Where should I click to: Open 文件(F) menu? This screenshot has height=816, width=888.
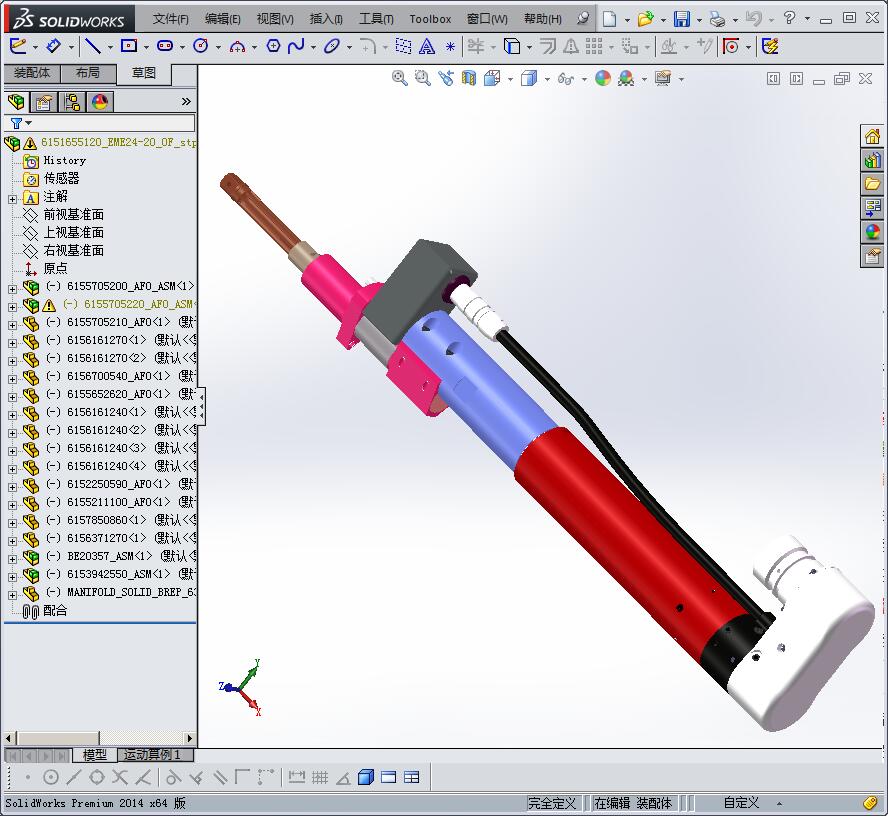pos(170,19)
